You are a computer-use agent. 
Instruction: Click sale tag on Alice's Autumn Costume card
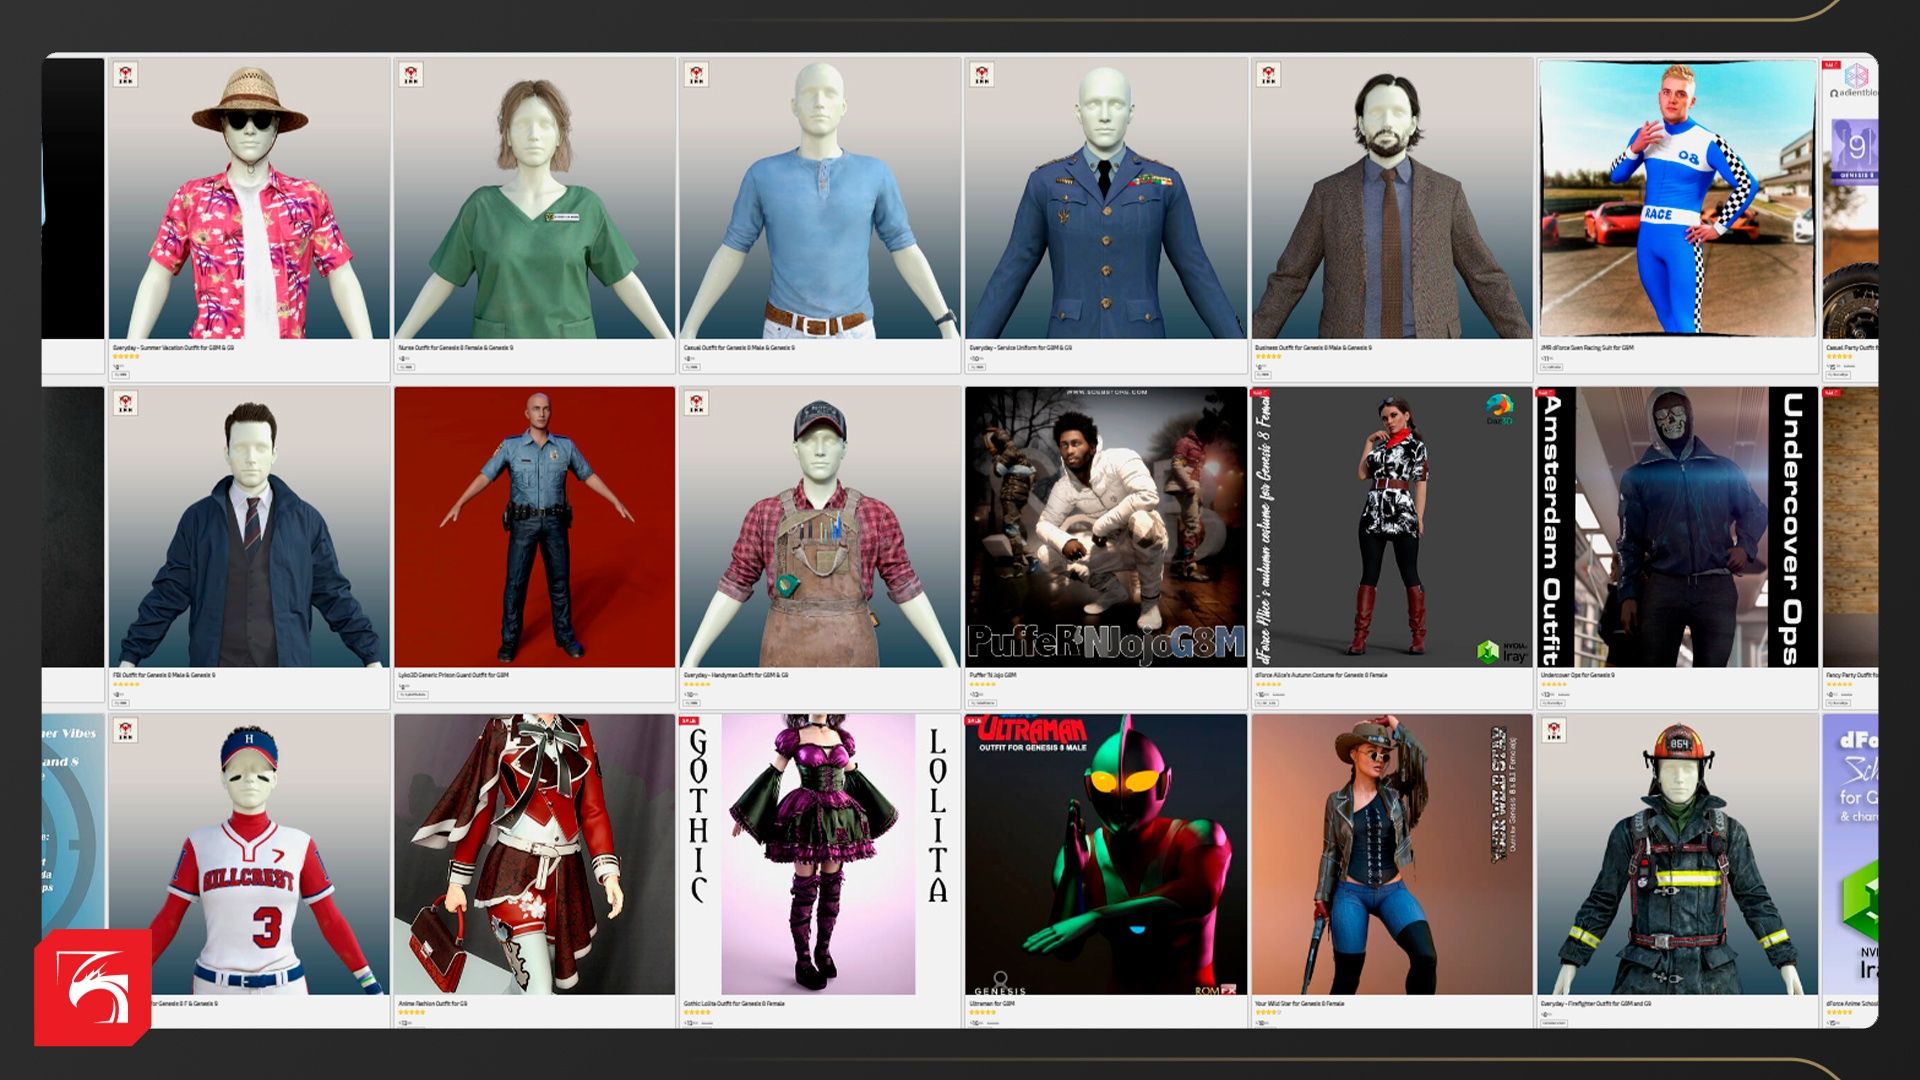point(1260,393)
